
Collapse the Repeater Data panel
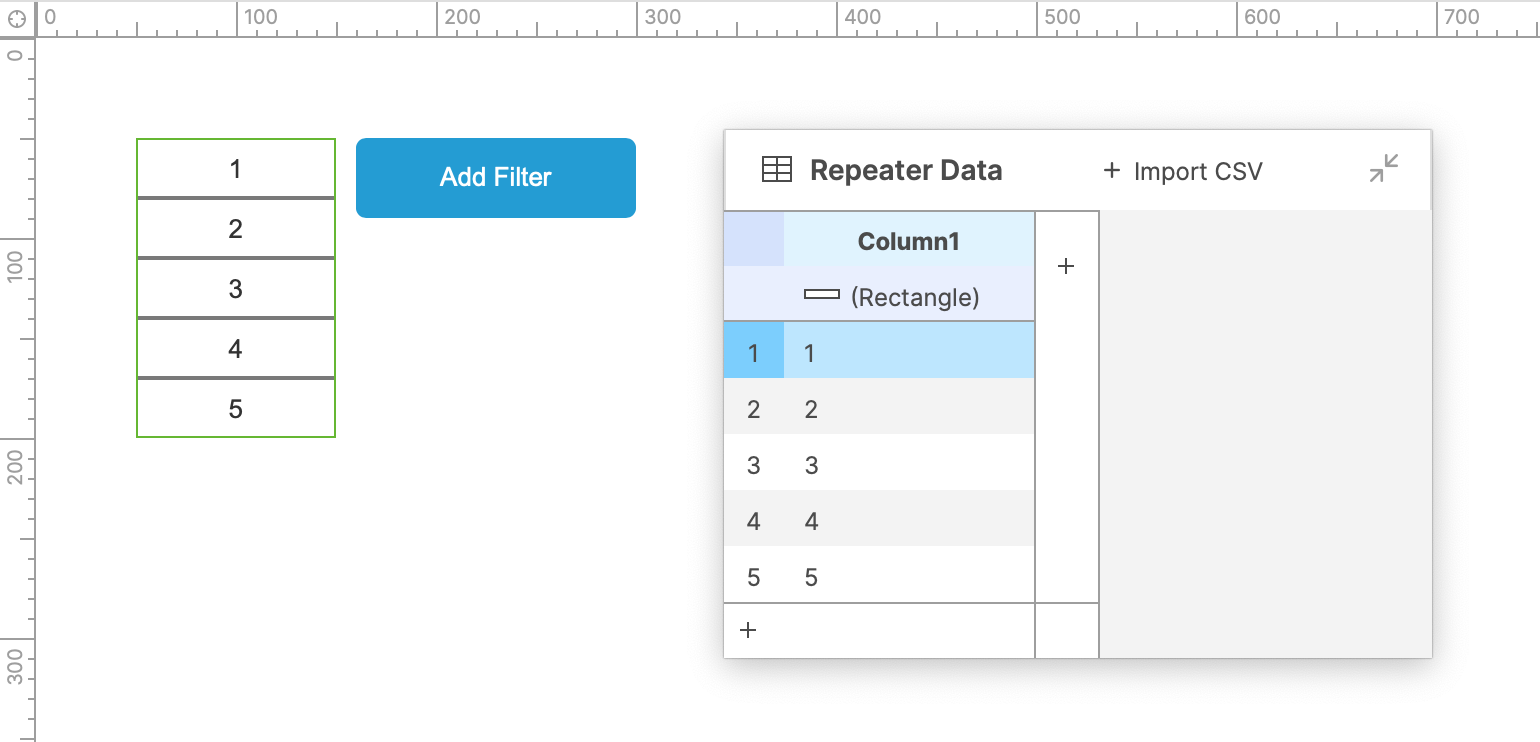[x=1384, y=169]
